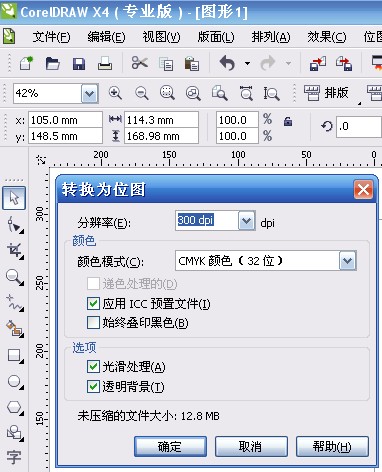This screenshot has height=472, width=382.
Task: Select the Rectangle tool
Action: 15,356
